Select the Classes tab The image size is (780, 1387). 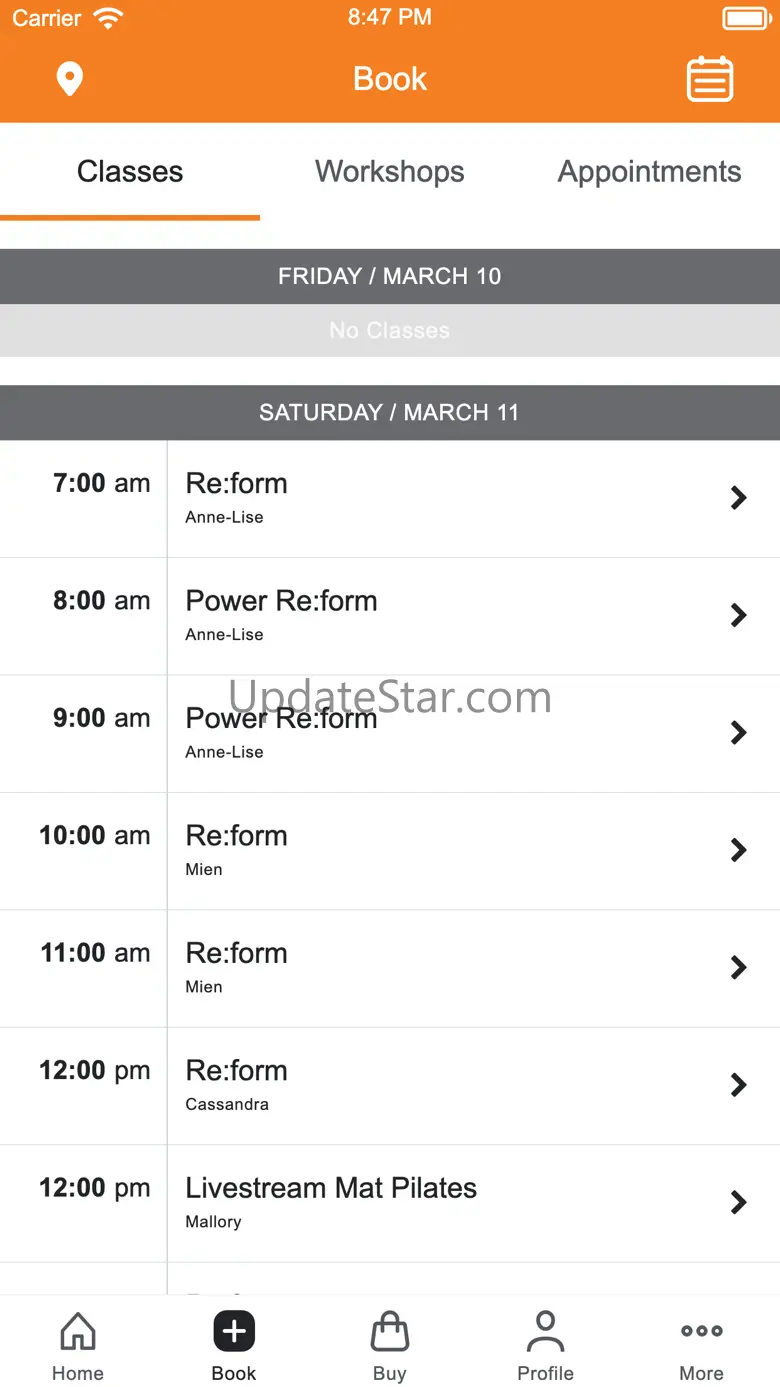tap(130, 172)
